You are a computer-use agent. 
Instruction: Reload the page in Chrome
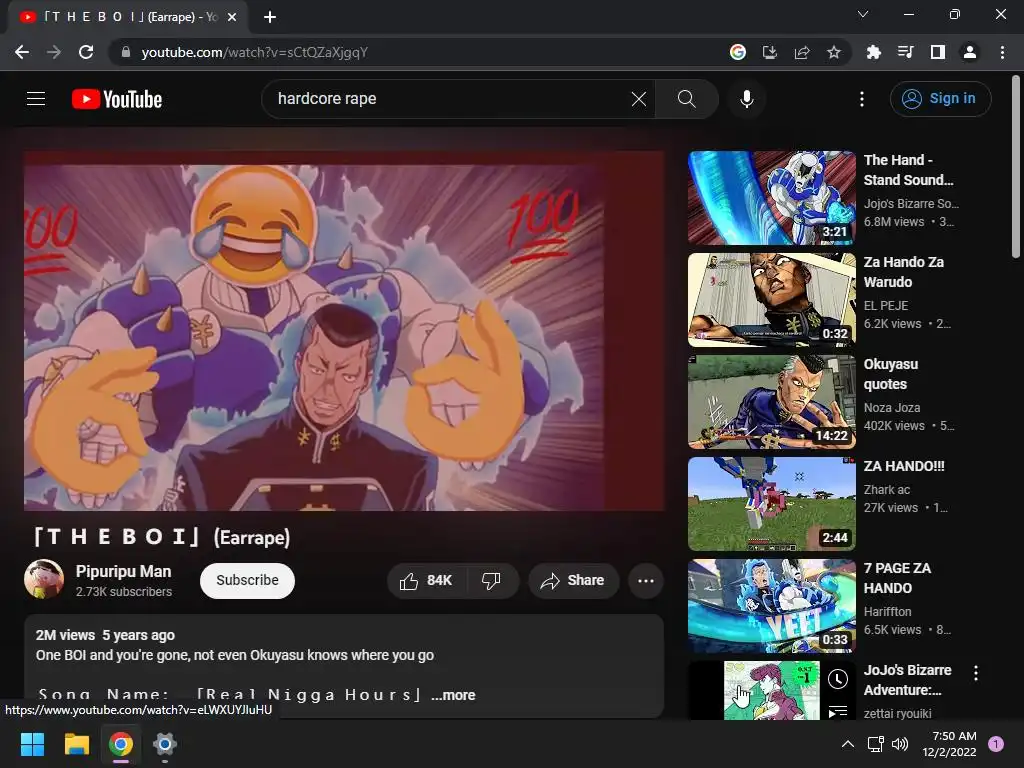[86, 52]
